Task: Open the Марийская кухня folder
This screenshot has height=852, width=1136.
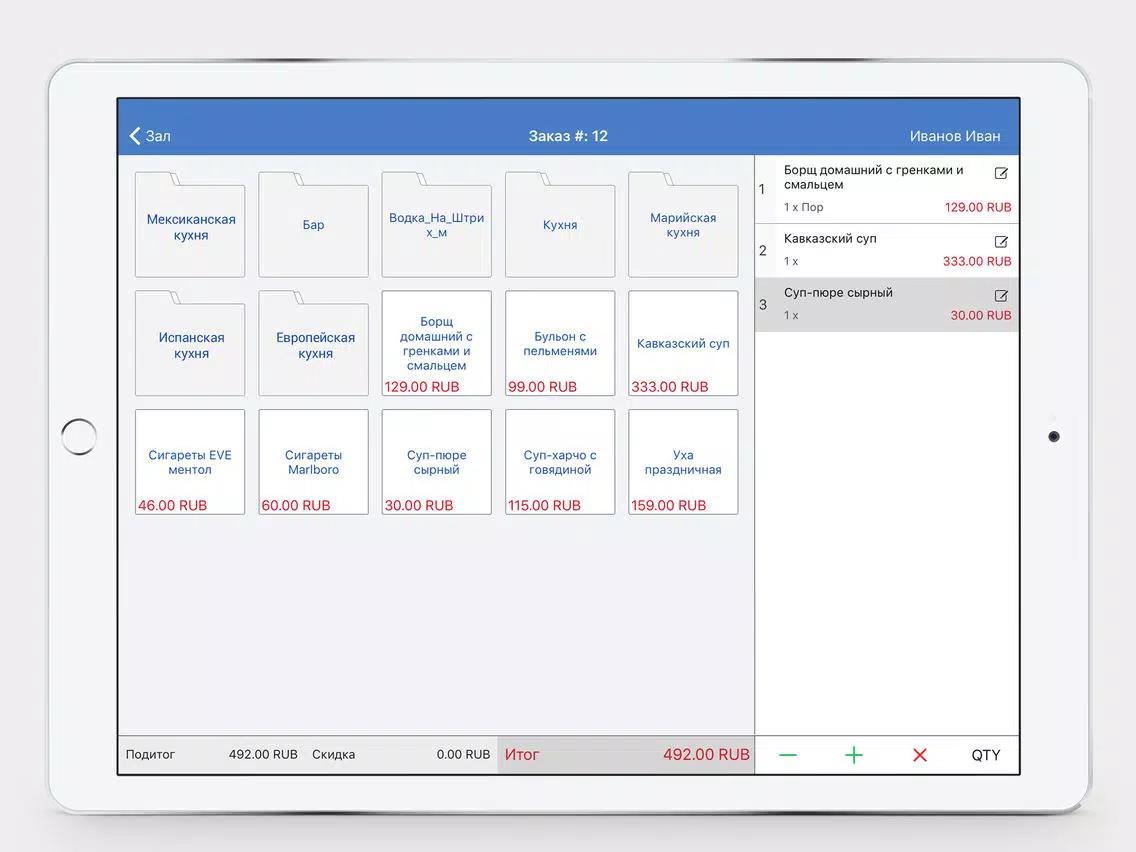Action: [x=683, y=225]
